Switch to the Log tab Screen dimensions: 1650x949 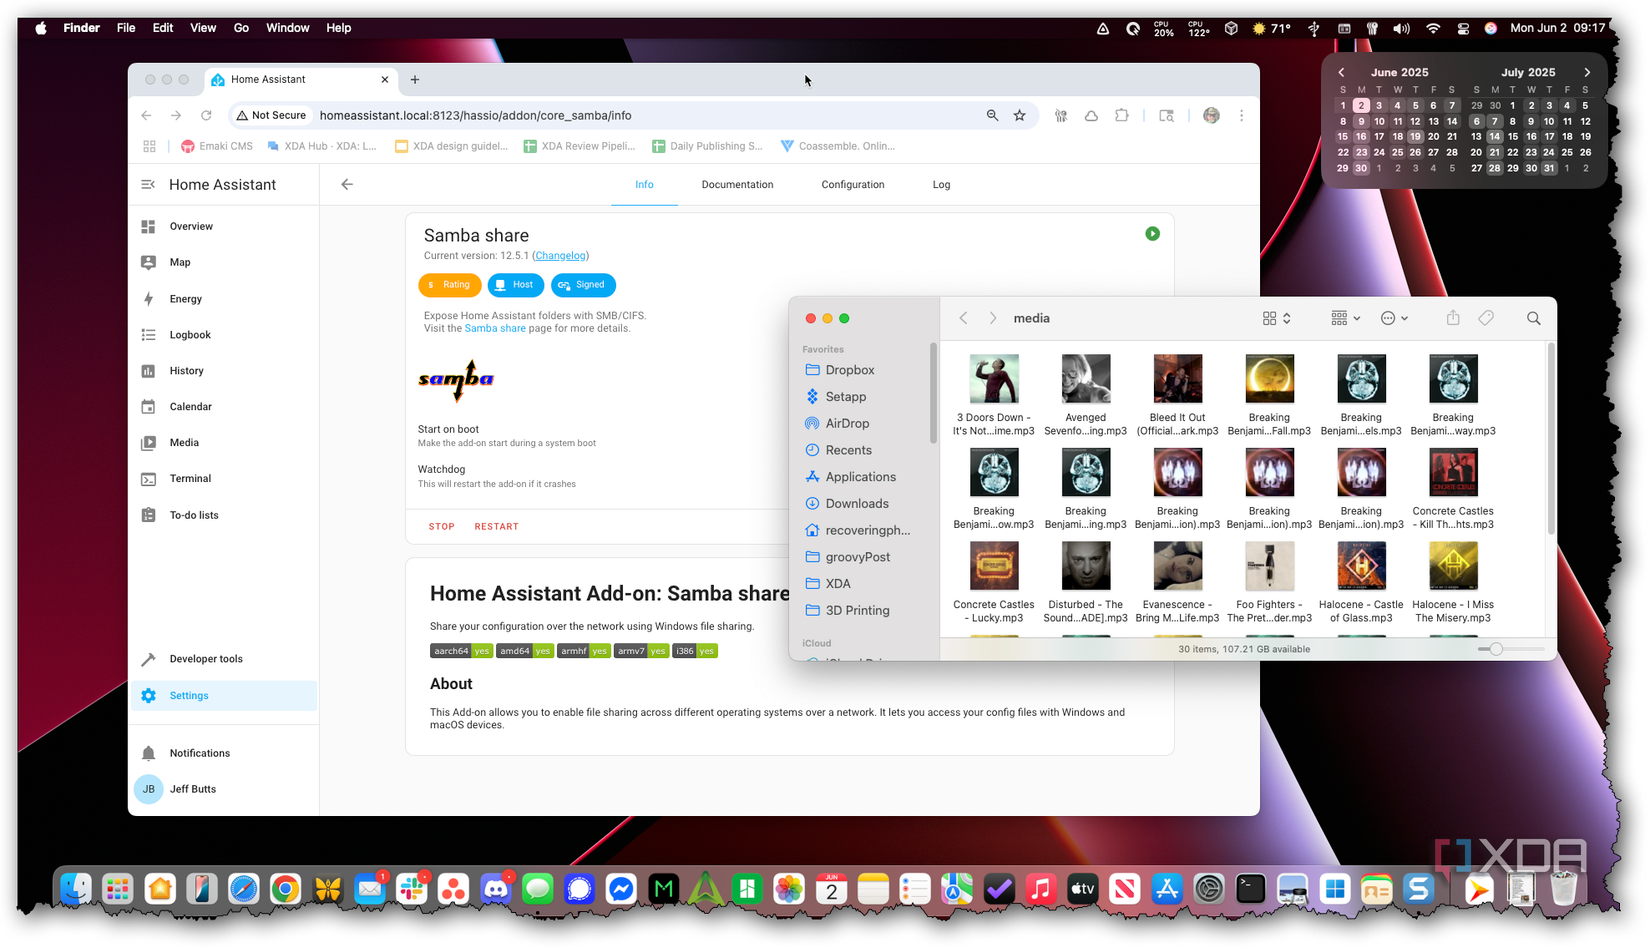tap(941, 184)
